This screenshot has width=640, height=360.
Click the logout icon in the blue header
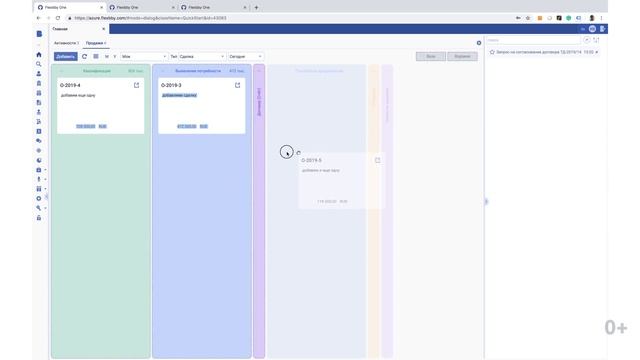(x=602, y=29)
